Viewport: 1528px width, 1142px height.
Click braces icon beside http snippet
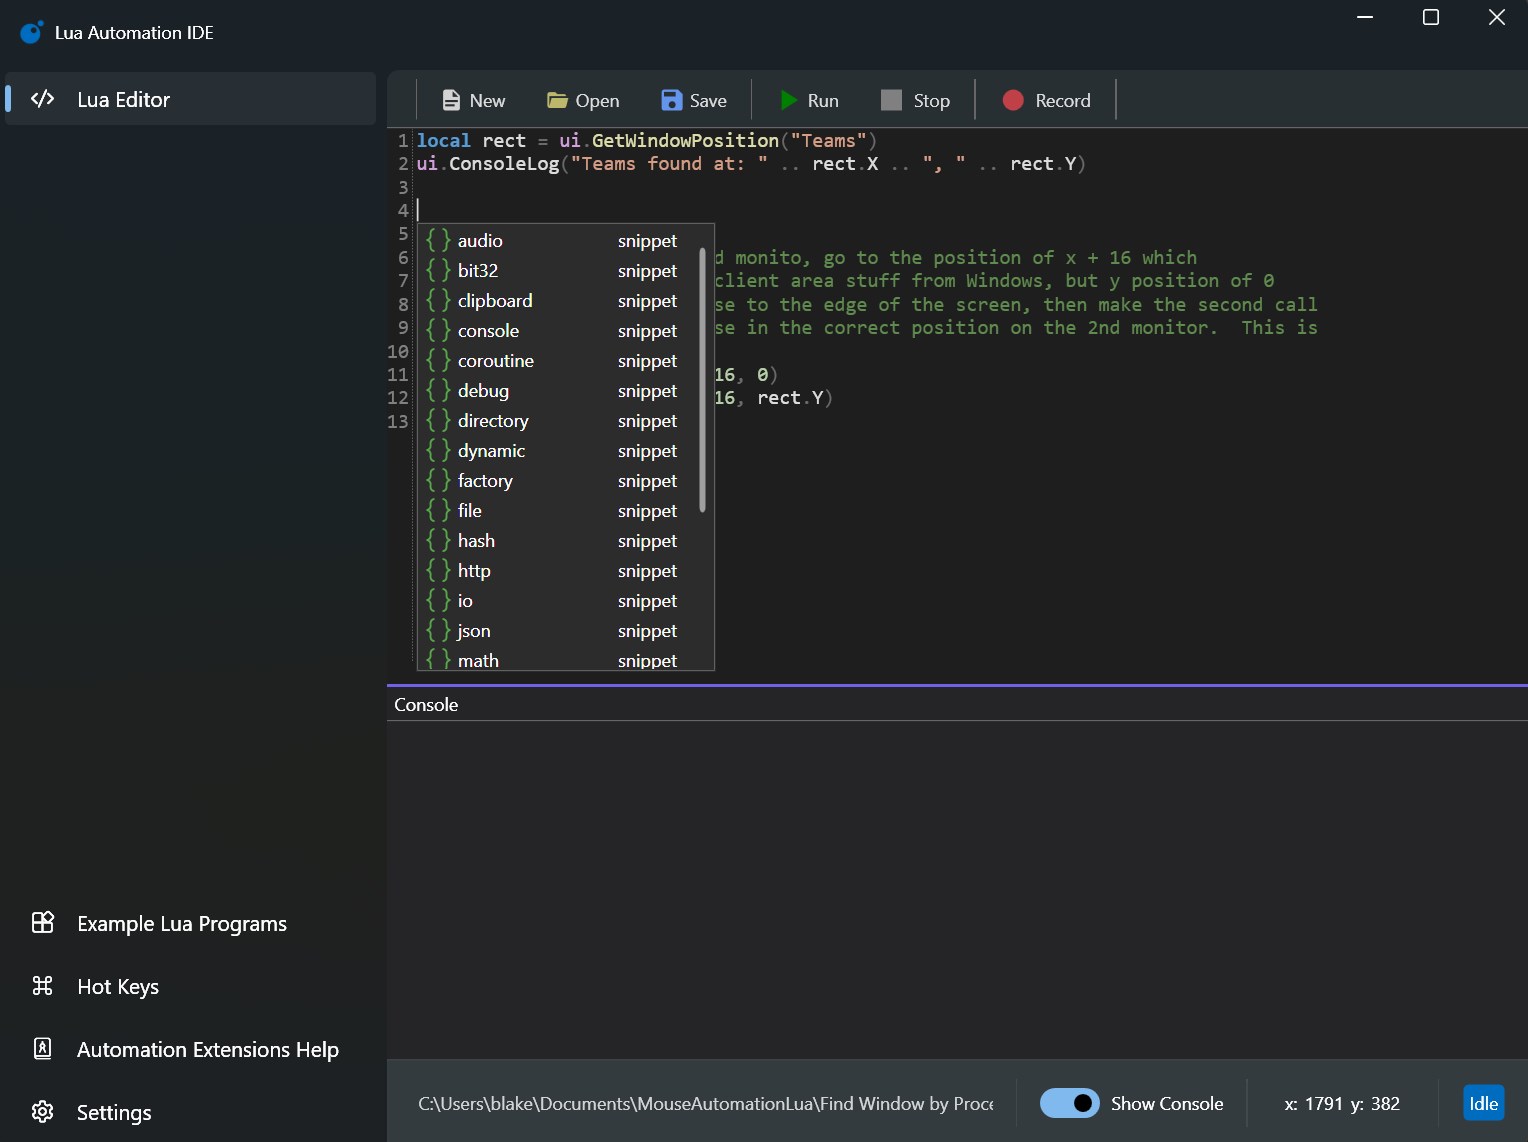(438, 570)
